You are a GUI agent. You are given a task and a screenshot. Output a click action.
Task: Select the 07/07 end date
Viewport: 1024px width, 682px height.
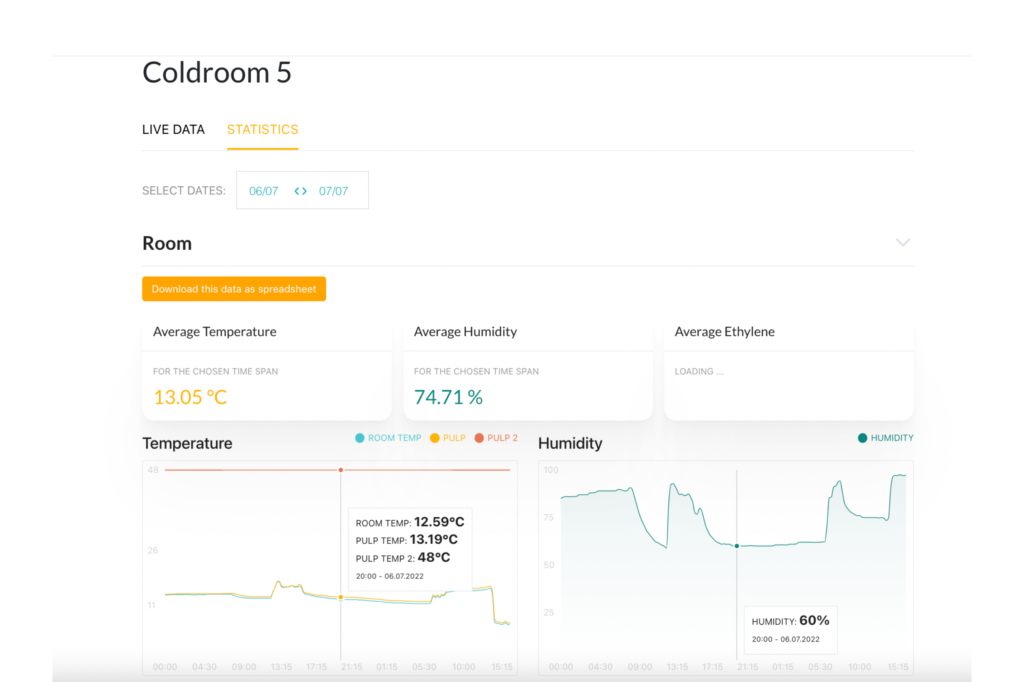333,191
